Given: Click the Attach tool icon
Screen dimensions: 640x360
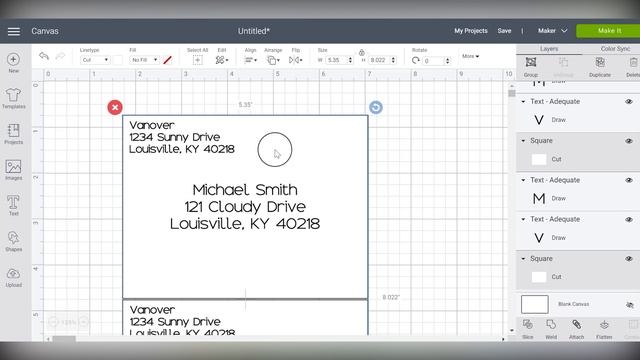Looking at the screenshot, I should tap(576, 324).
